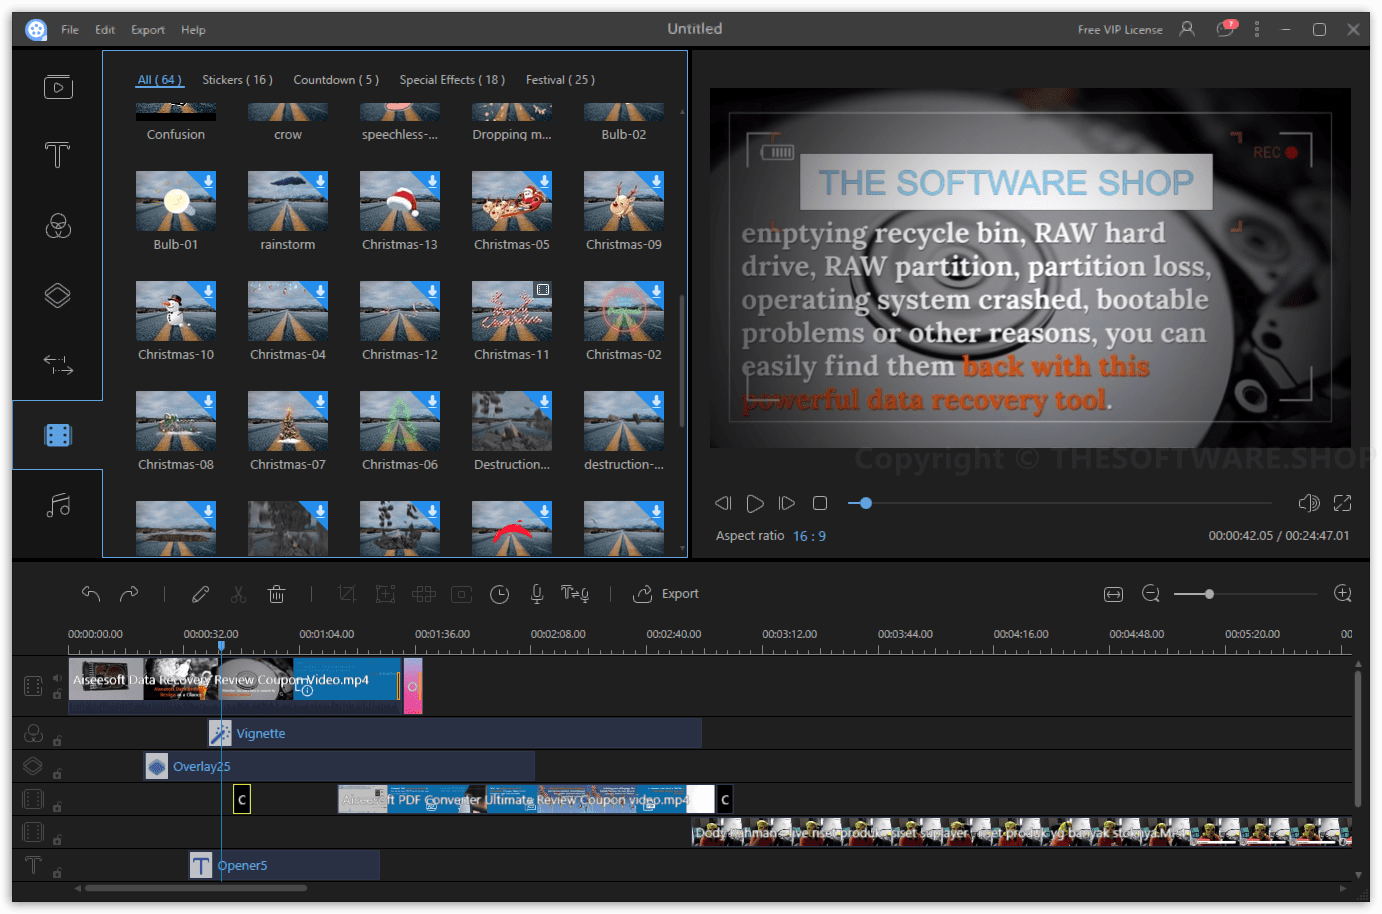Screen dimensions: 1382x914
Task: Toggle lock on the Opener5 text track
Action: click(x=57, y=873)
